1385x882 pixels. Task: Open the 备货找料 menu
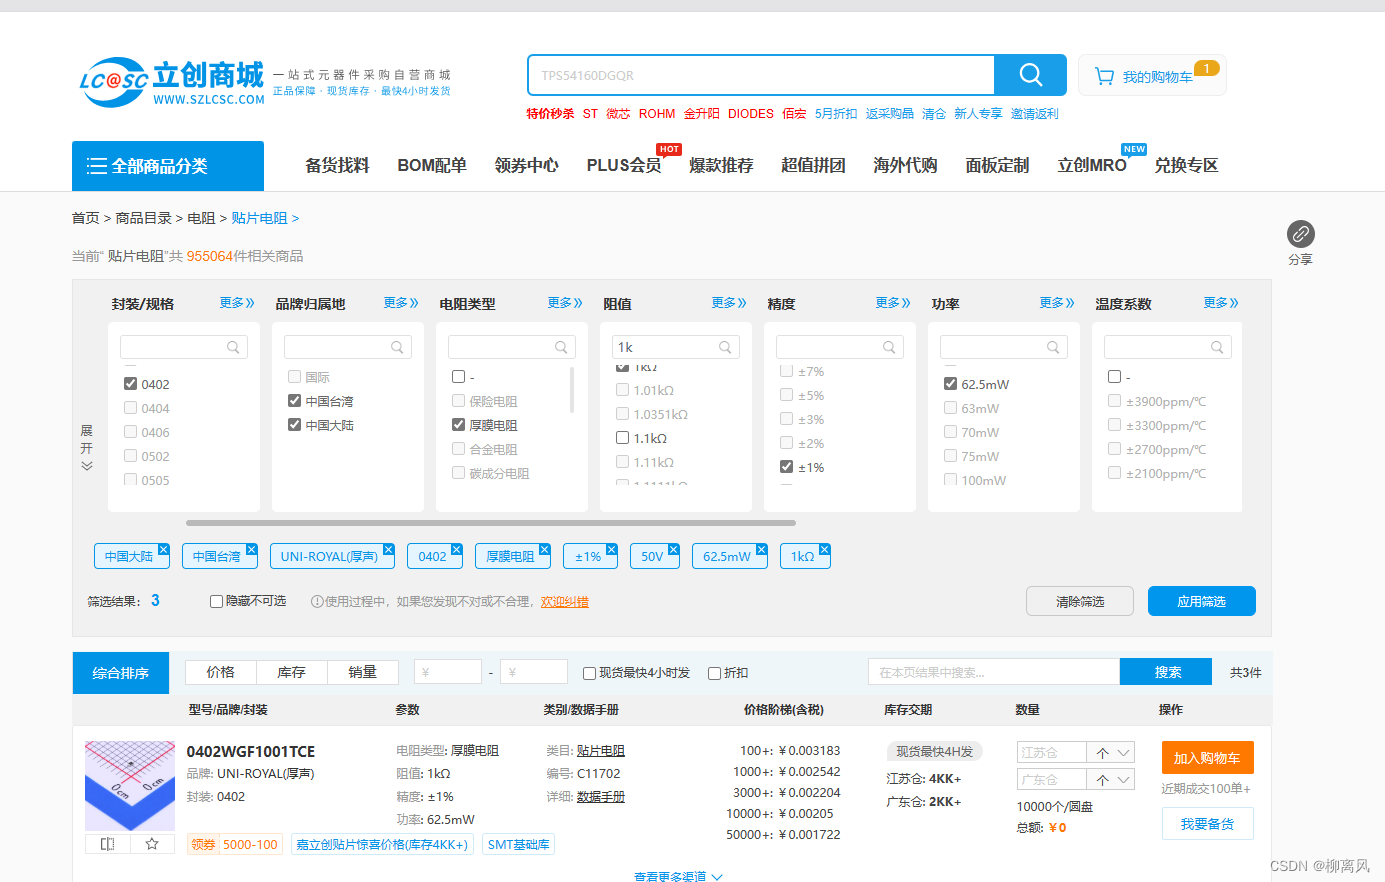tap(337, 165)
